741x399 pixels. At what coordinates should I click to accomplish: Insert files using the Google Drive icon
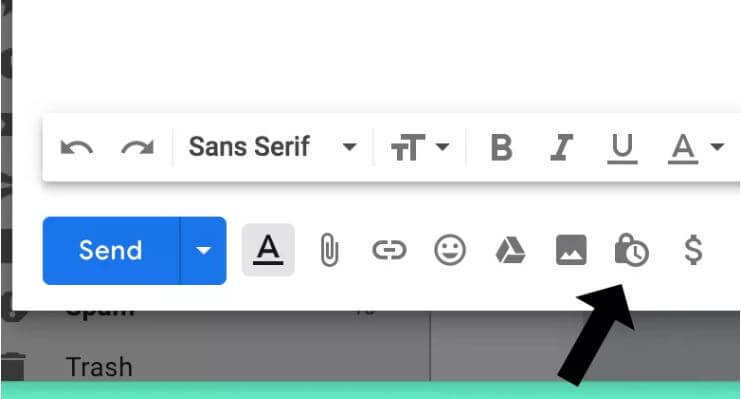[510, 251]
